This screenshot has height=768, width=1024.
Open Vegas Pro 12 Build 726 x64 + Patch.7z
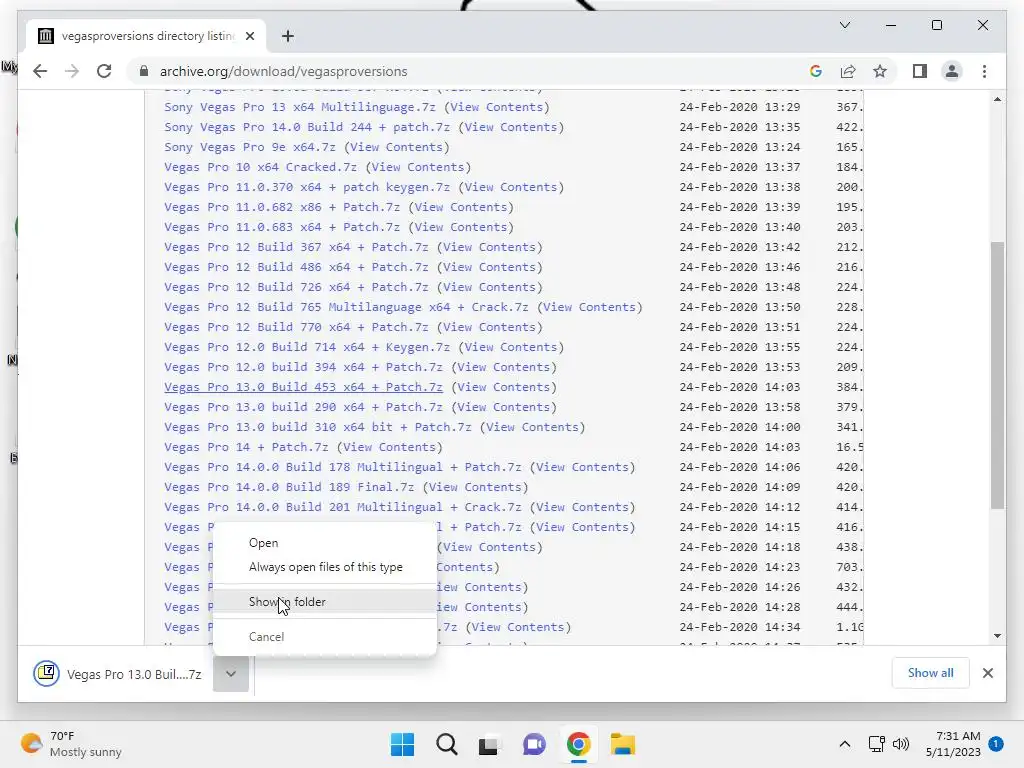[296, 287]
